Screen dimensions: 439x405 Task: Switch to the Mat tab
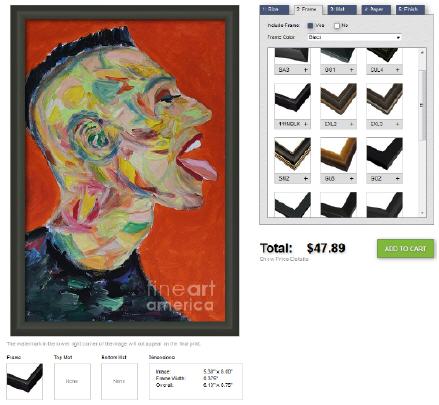341,10
